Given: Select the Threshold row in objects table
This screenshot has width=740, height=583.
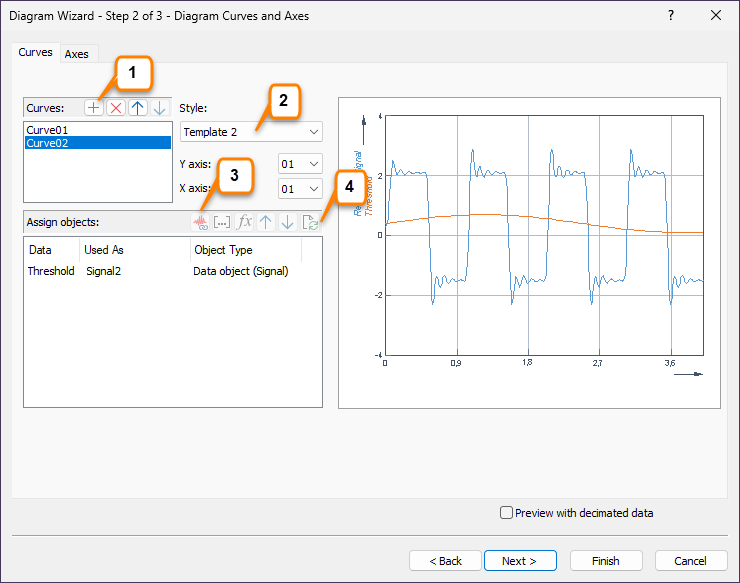Looking at the screenshot, I should click(51, 271).
